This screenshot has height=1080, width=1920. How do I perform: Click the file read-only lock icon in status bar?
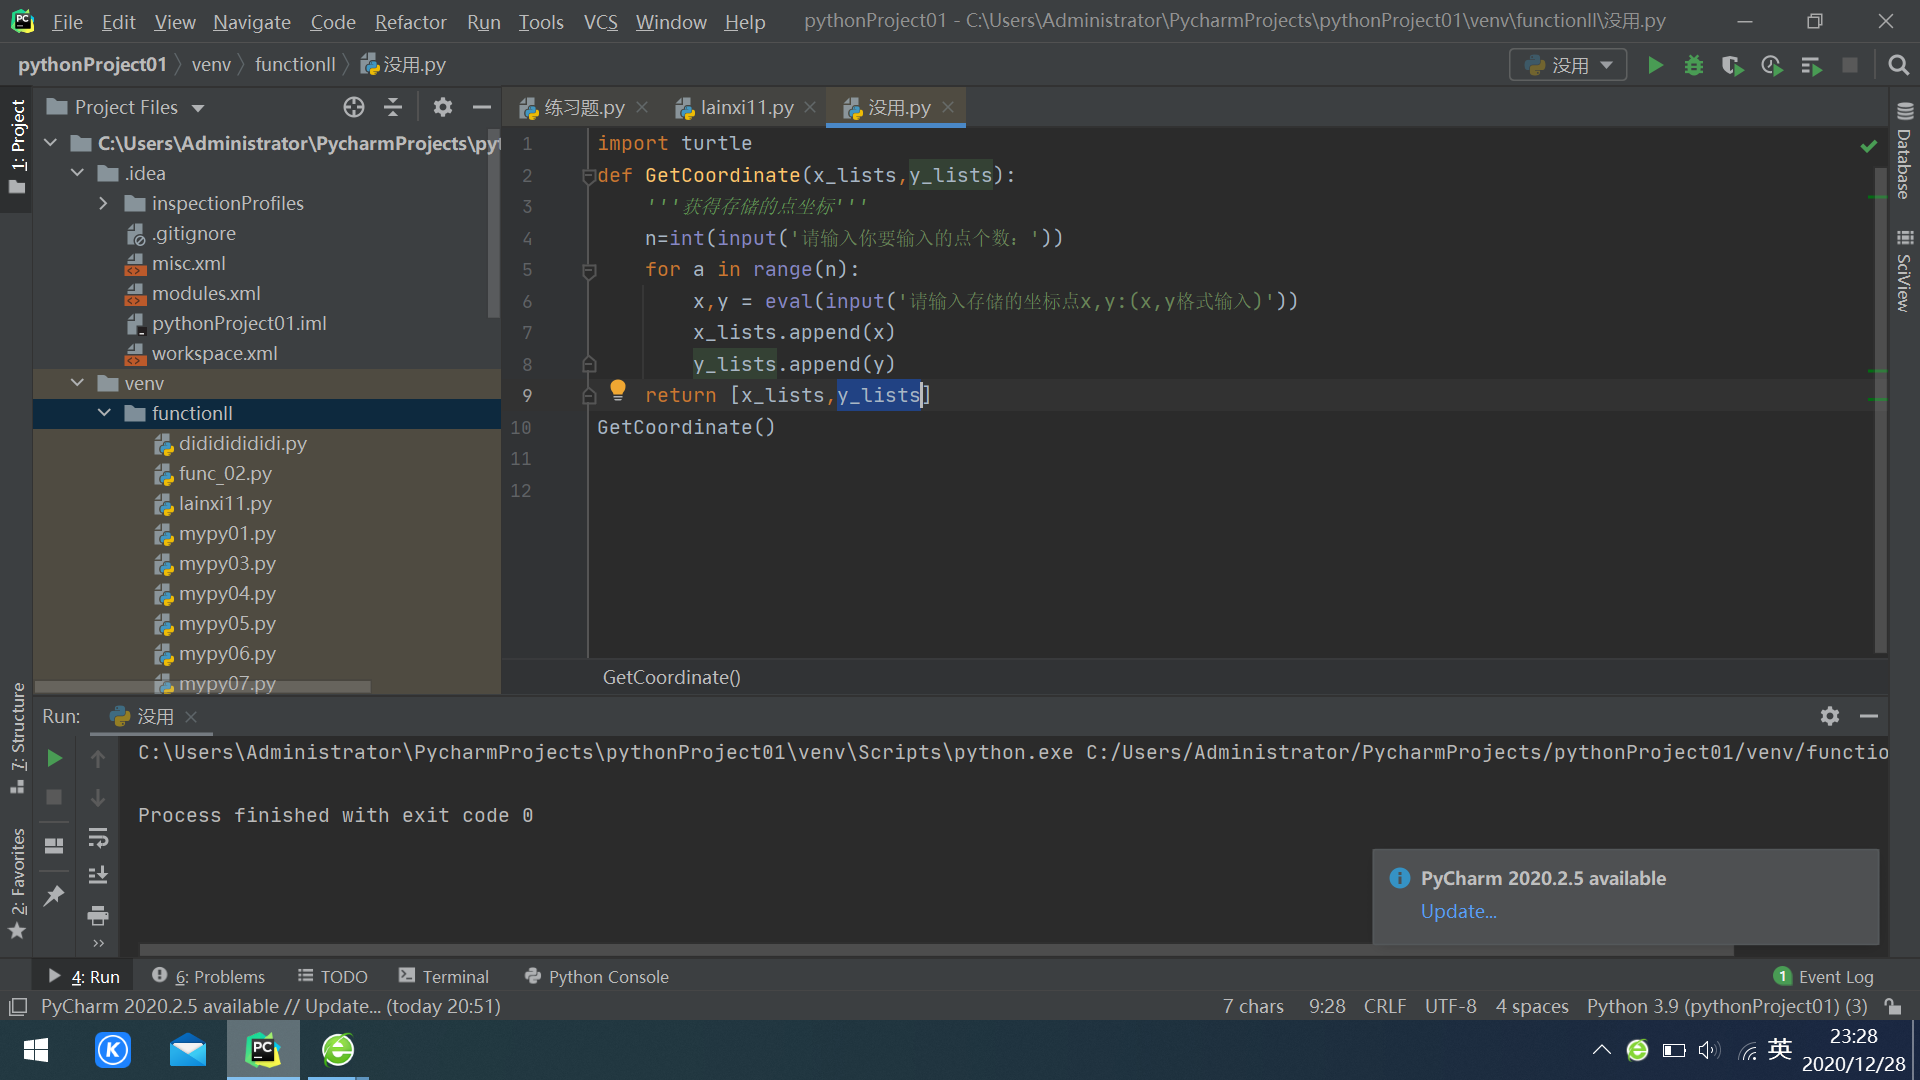[x=1892, y=1006]
